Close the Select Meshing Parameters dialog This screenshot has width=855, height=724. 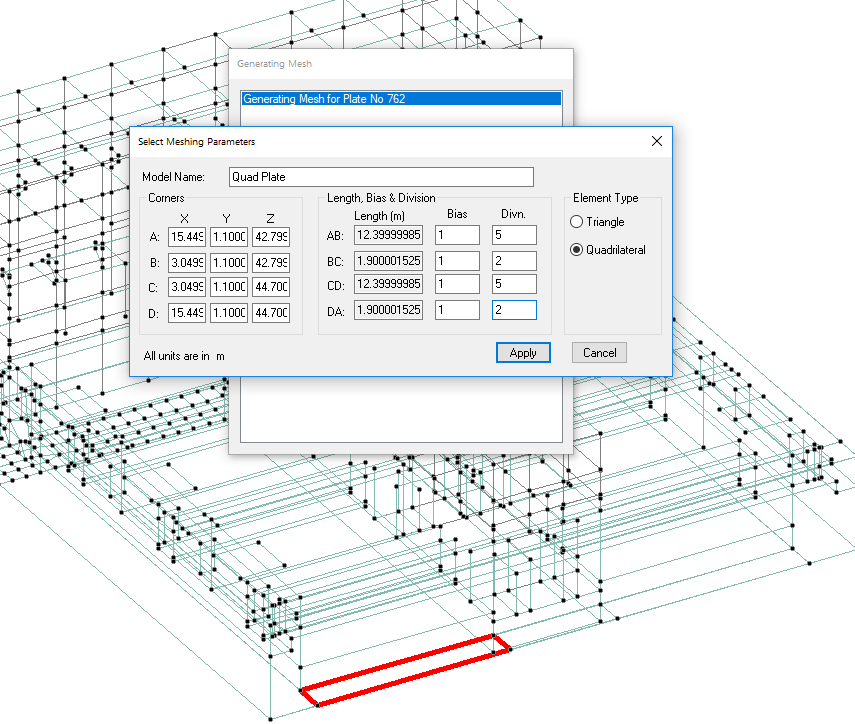pos(656,141)
